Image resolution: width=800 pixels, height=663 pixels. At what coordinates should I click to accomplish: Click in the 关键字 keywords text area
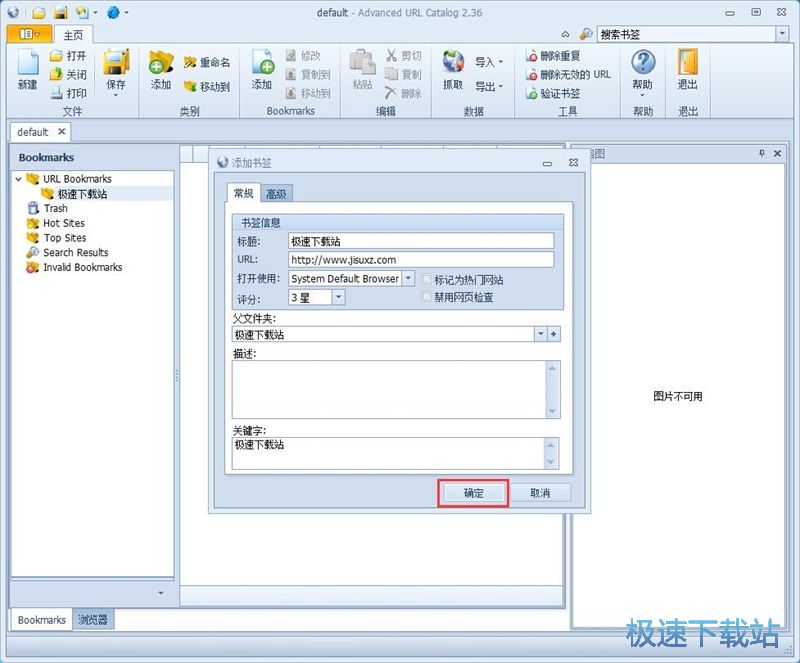pos(388,453)
